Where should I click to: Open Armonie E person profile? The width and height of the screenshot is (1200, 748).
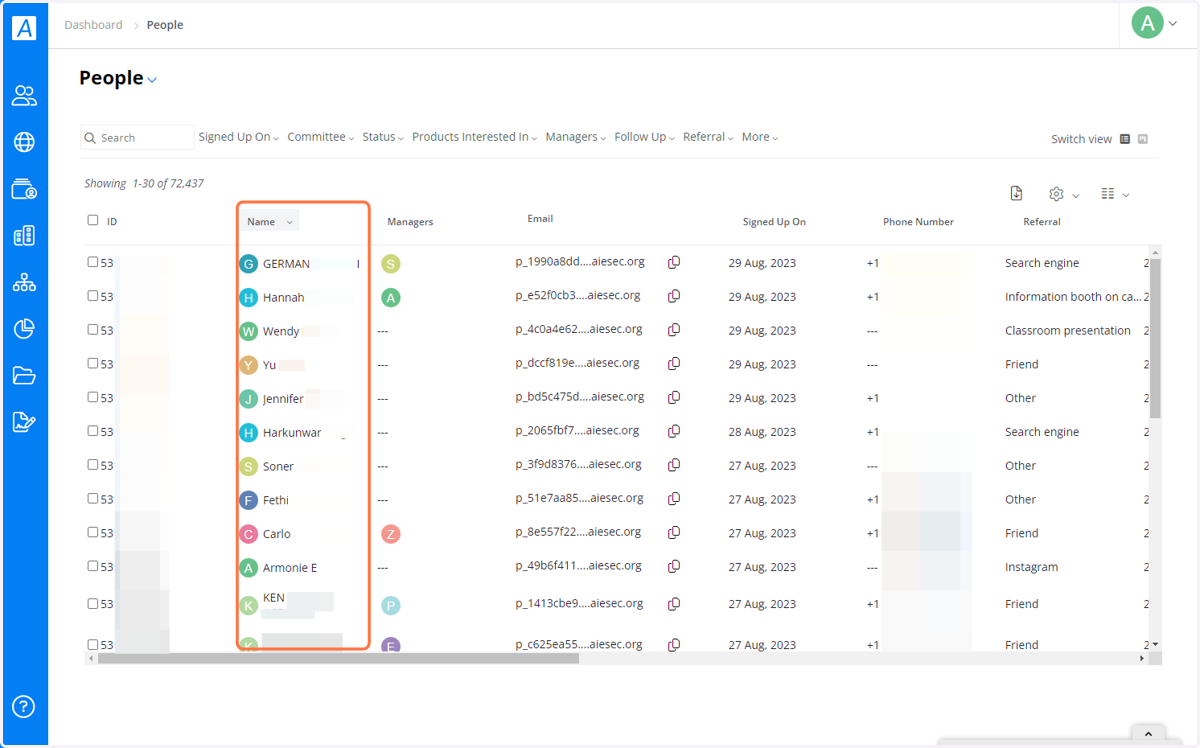[290, 568]
